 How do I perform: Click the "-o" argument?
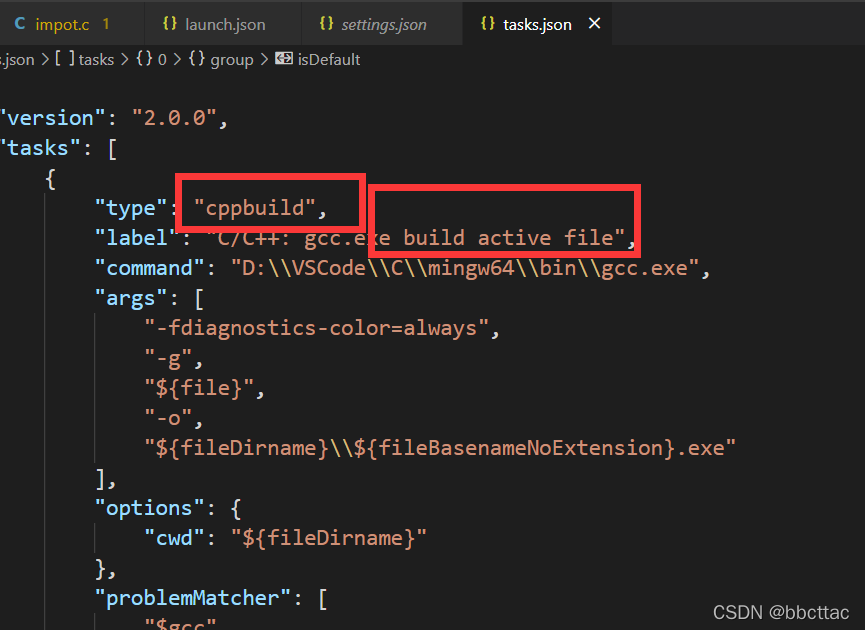point(168,418)
